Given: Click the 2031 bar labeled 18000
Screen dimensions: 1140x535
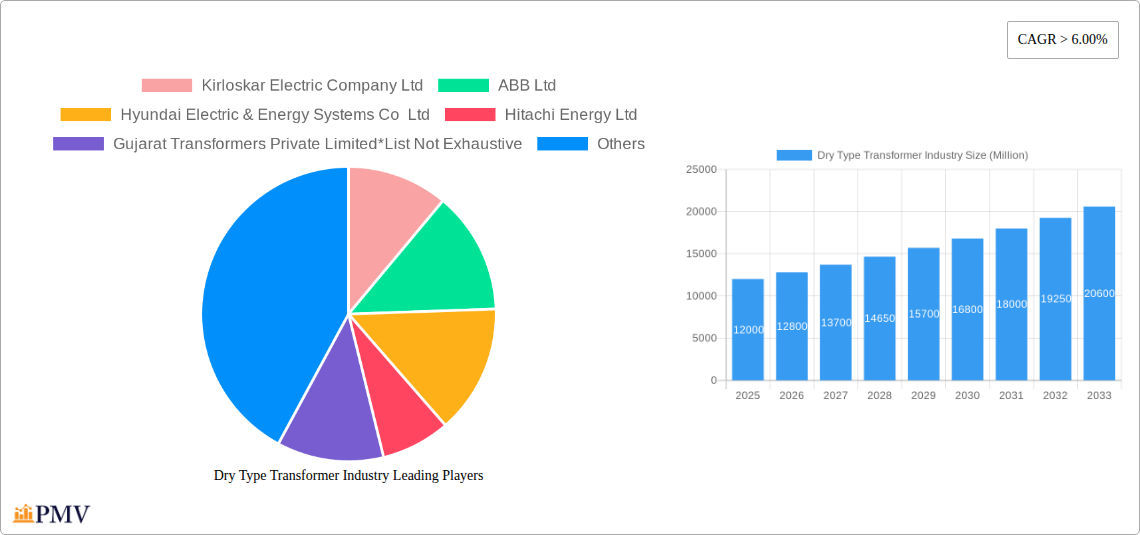Looking at the screenshot, I should pos(1011,304).
